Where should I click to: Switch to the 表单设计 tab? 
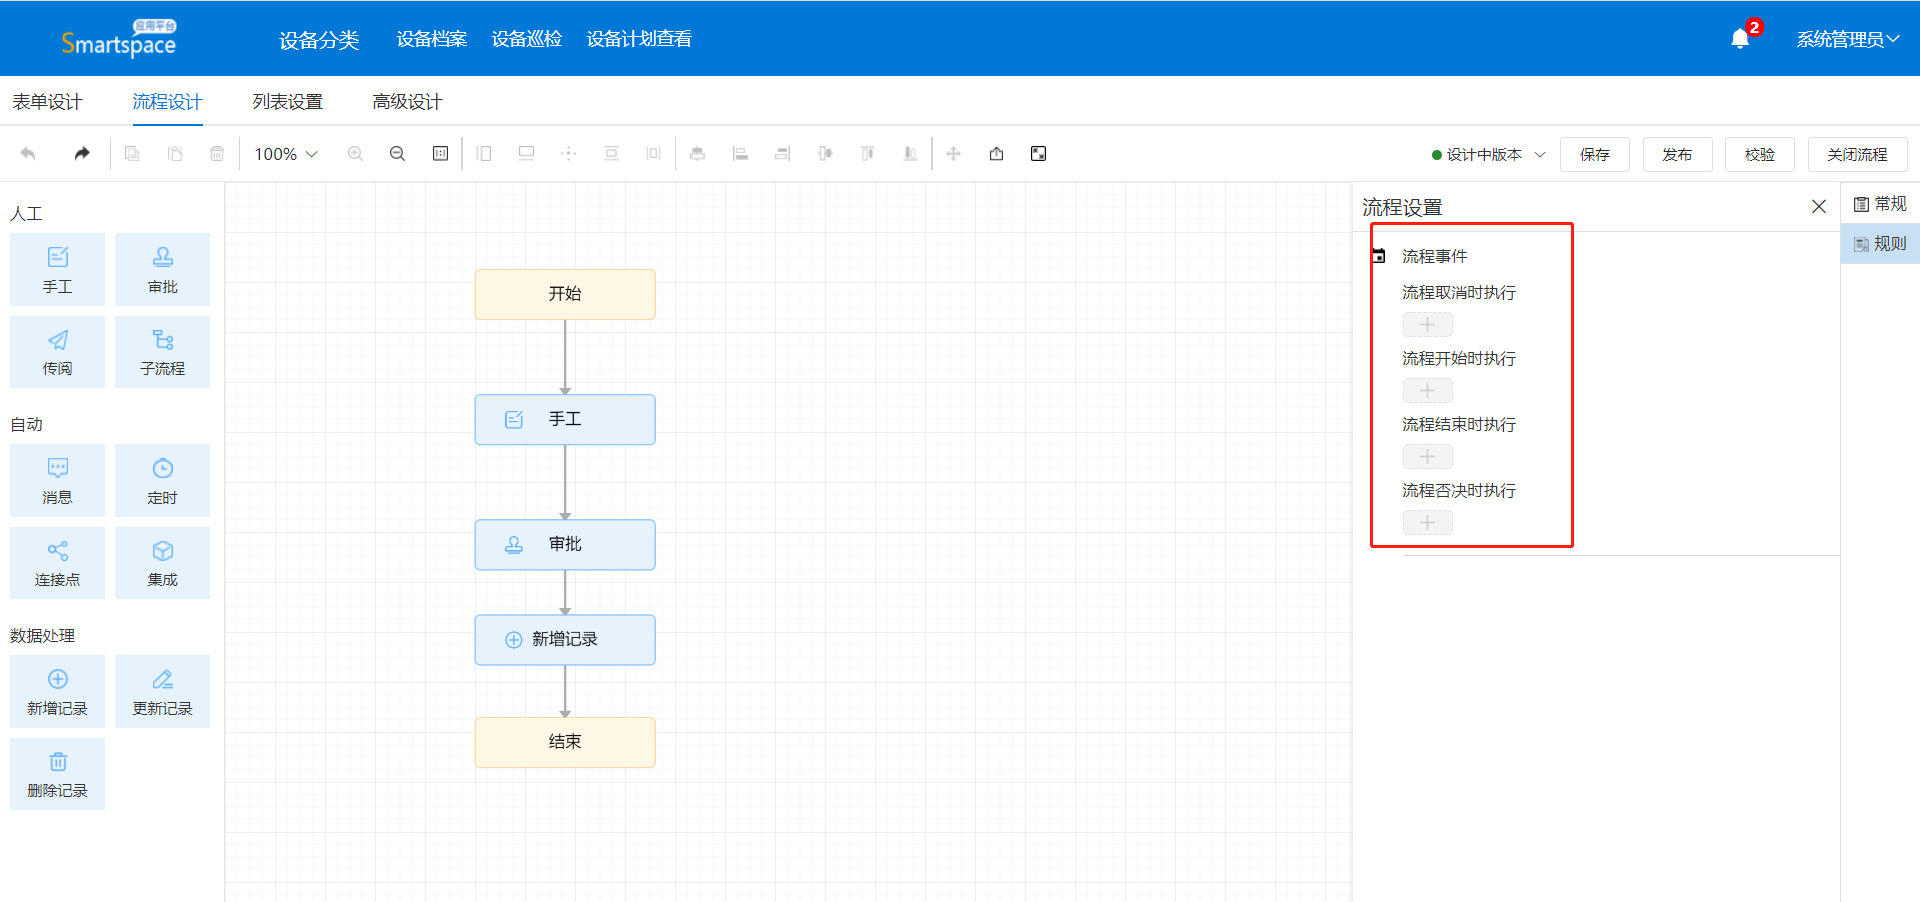point(47,102)
